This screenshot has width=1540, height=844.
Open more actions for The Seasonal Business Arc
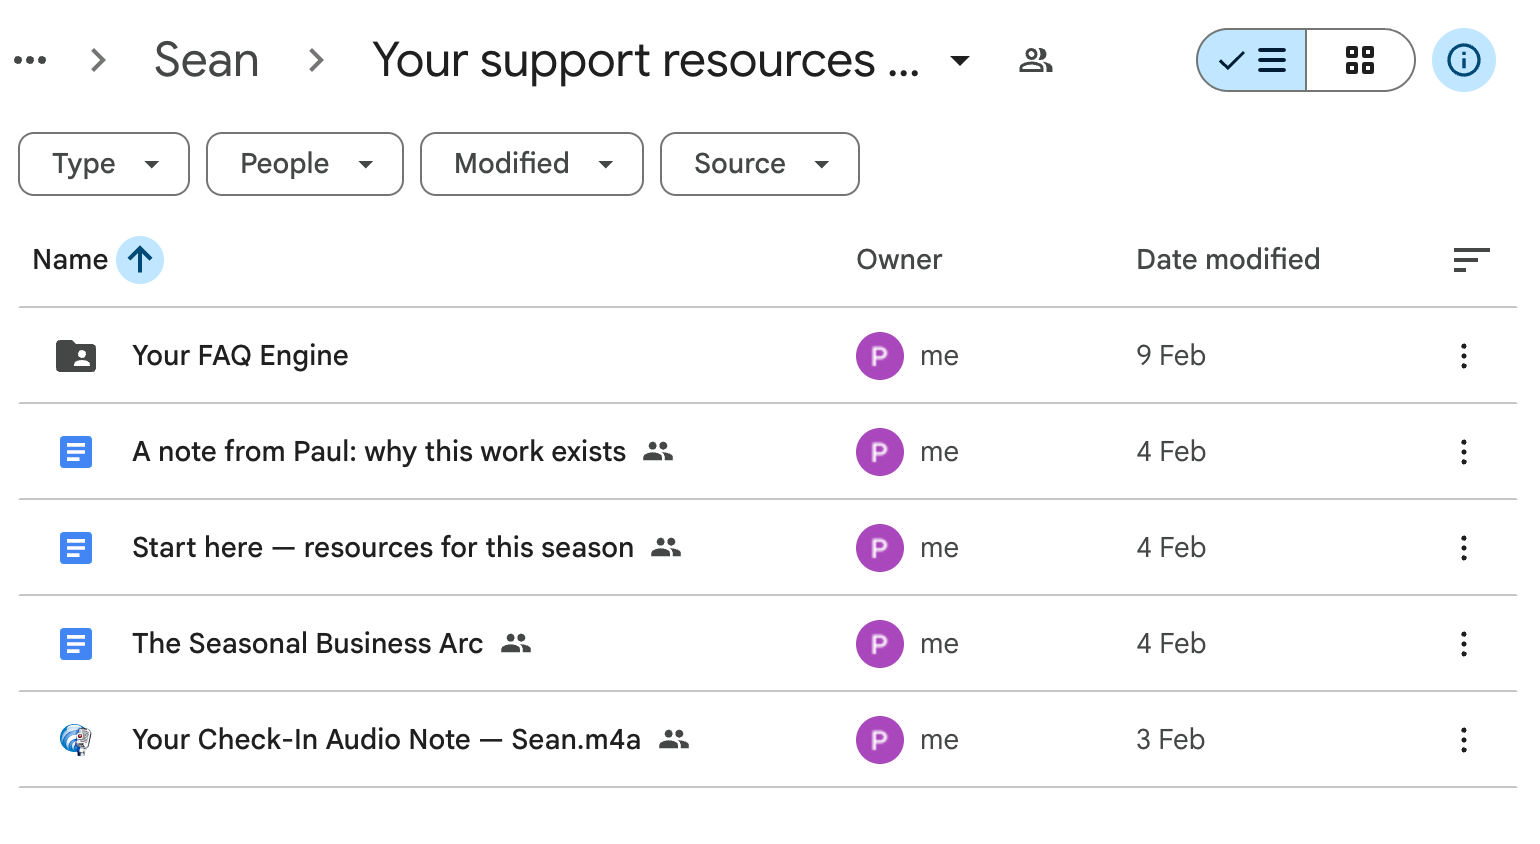tap(1463, 644)
